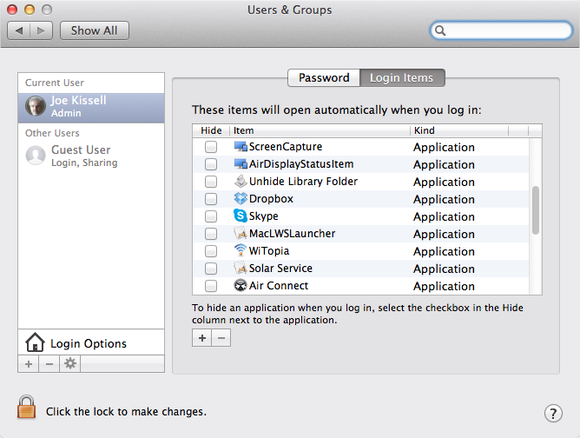Screen dimensions: 580x438
Task: Select the WiTopia login item
Action: [361, 251]
